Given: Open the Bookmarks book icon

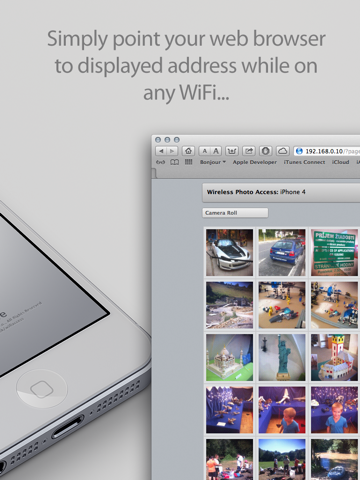Looking at the screenshot, I should [x=175, y=162].
